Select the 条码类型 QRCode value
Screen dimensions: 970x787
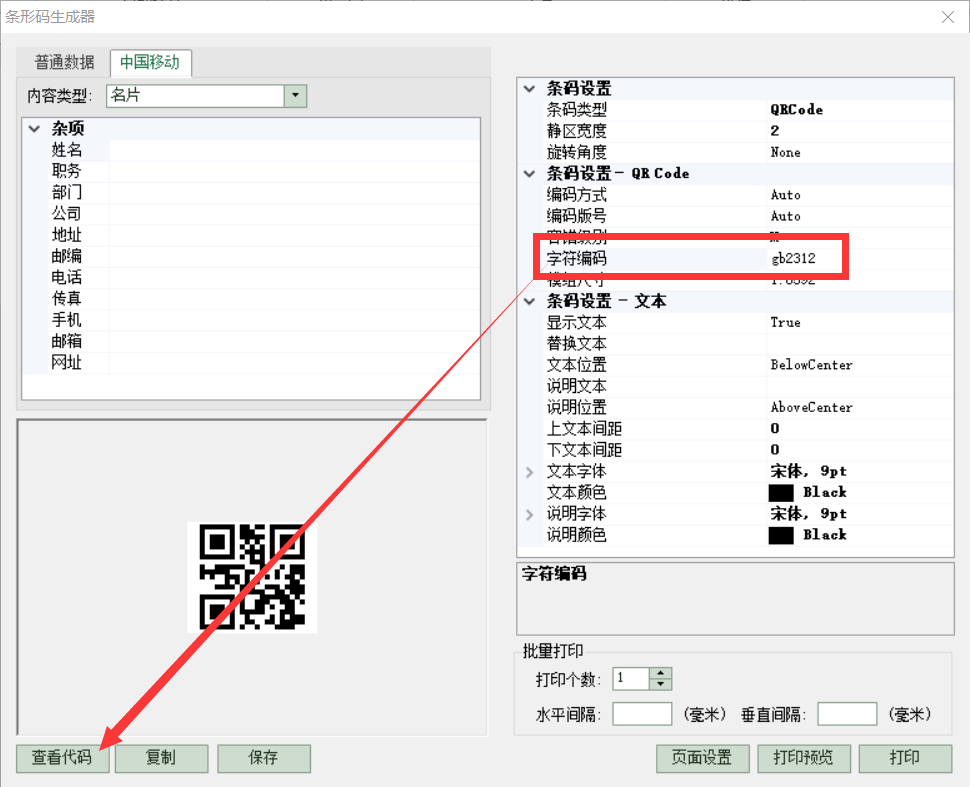click(860, 110)
